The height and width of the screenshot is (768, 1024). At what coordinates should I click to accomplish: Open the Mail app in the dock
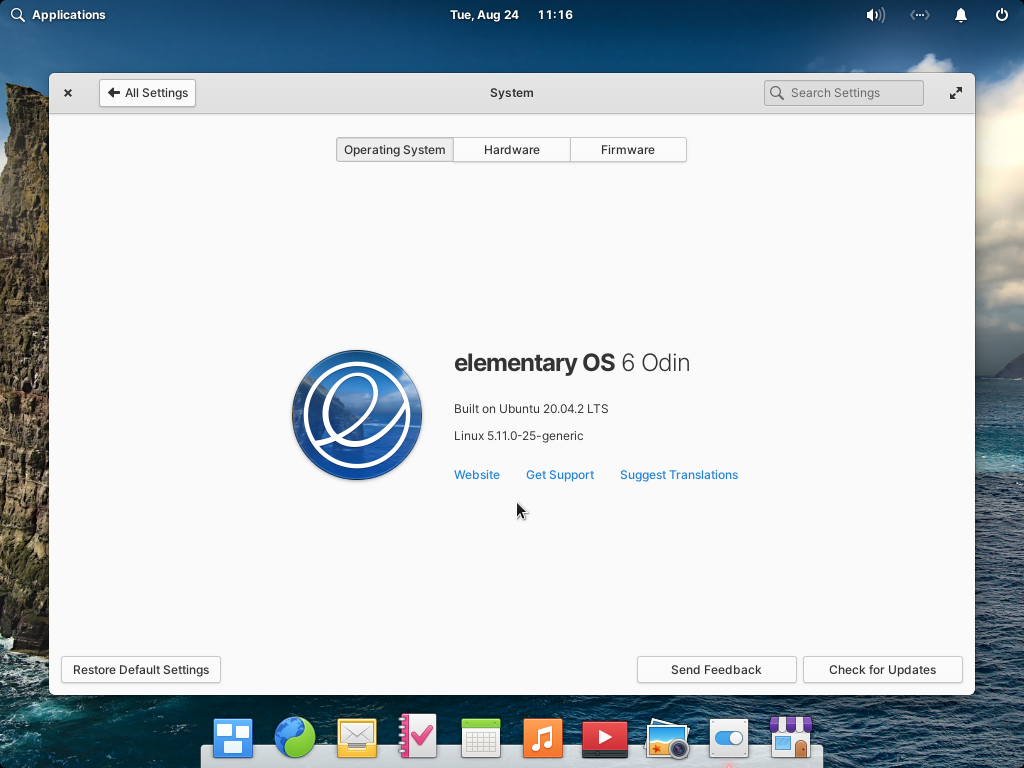(357, 738)
